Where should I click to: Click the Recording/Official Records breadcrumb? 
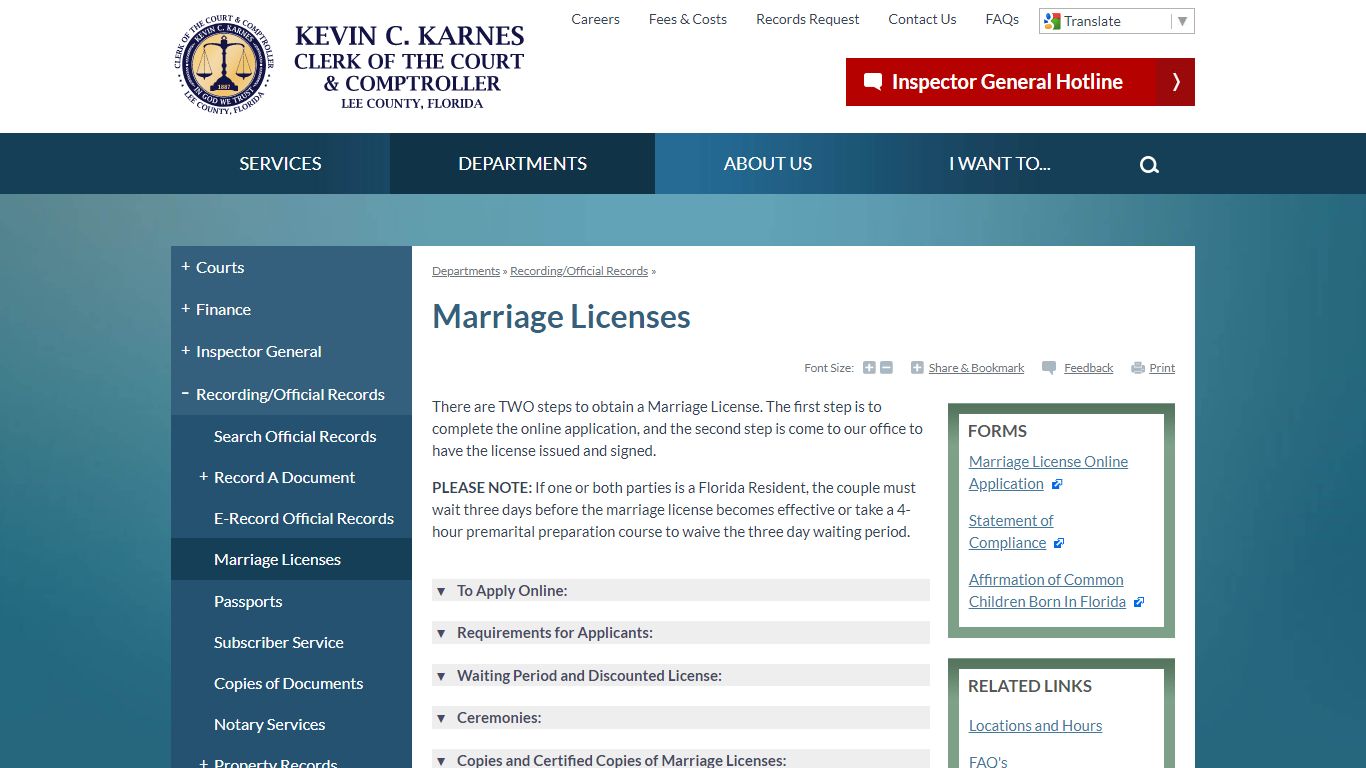click(x=579, y=271)
